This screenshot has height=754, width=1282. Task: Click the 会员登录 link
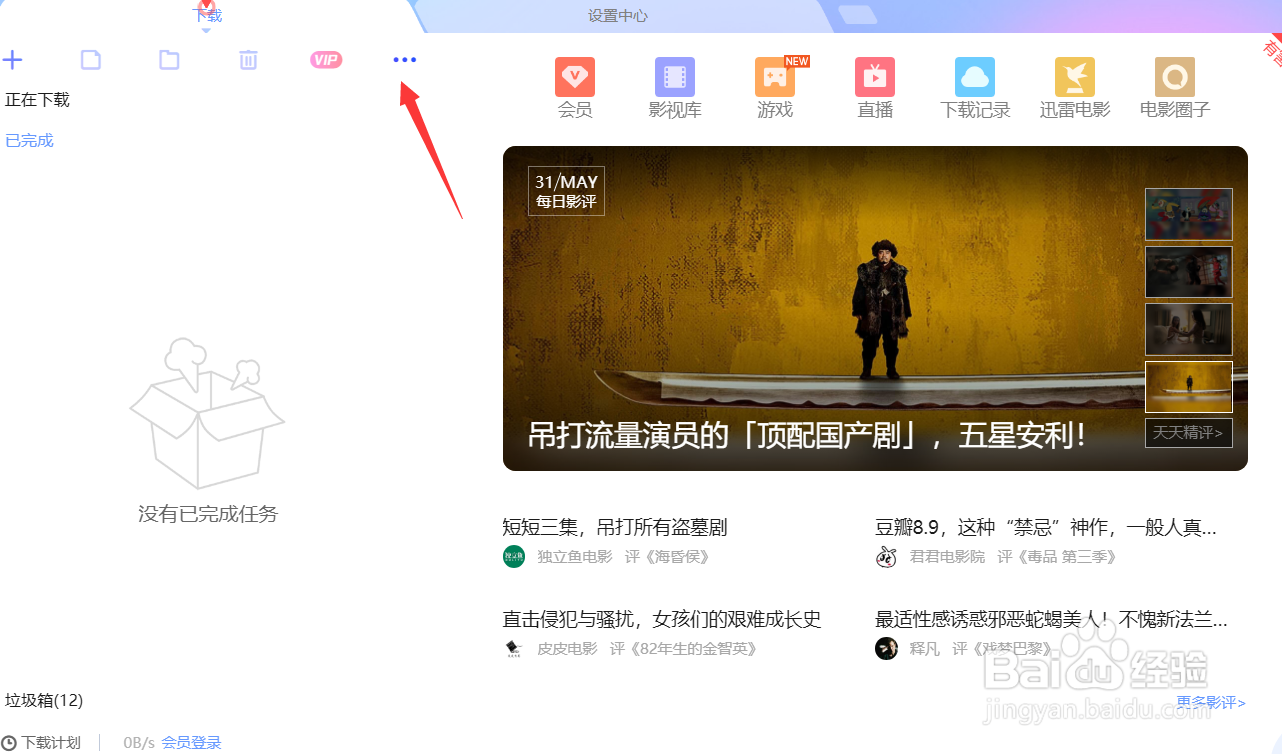pyautogui.click(x=192, y=743)
